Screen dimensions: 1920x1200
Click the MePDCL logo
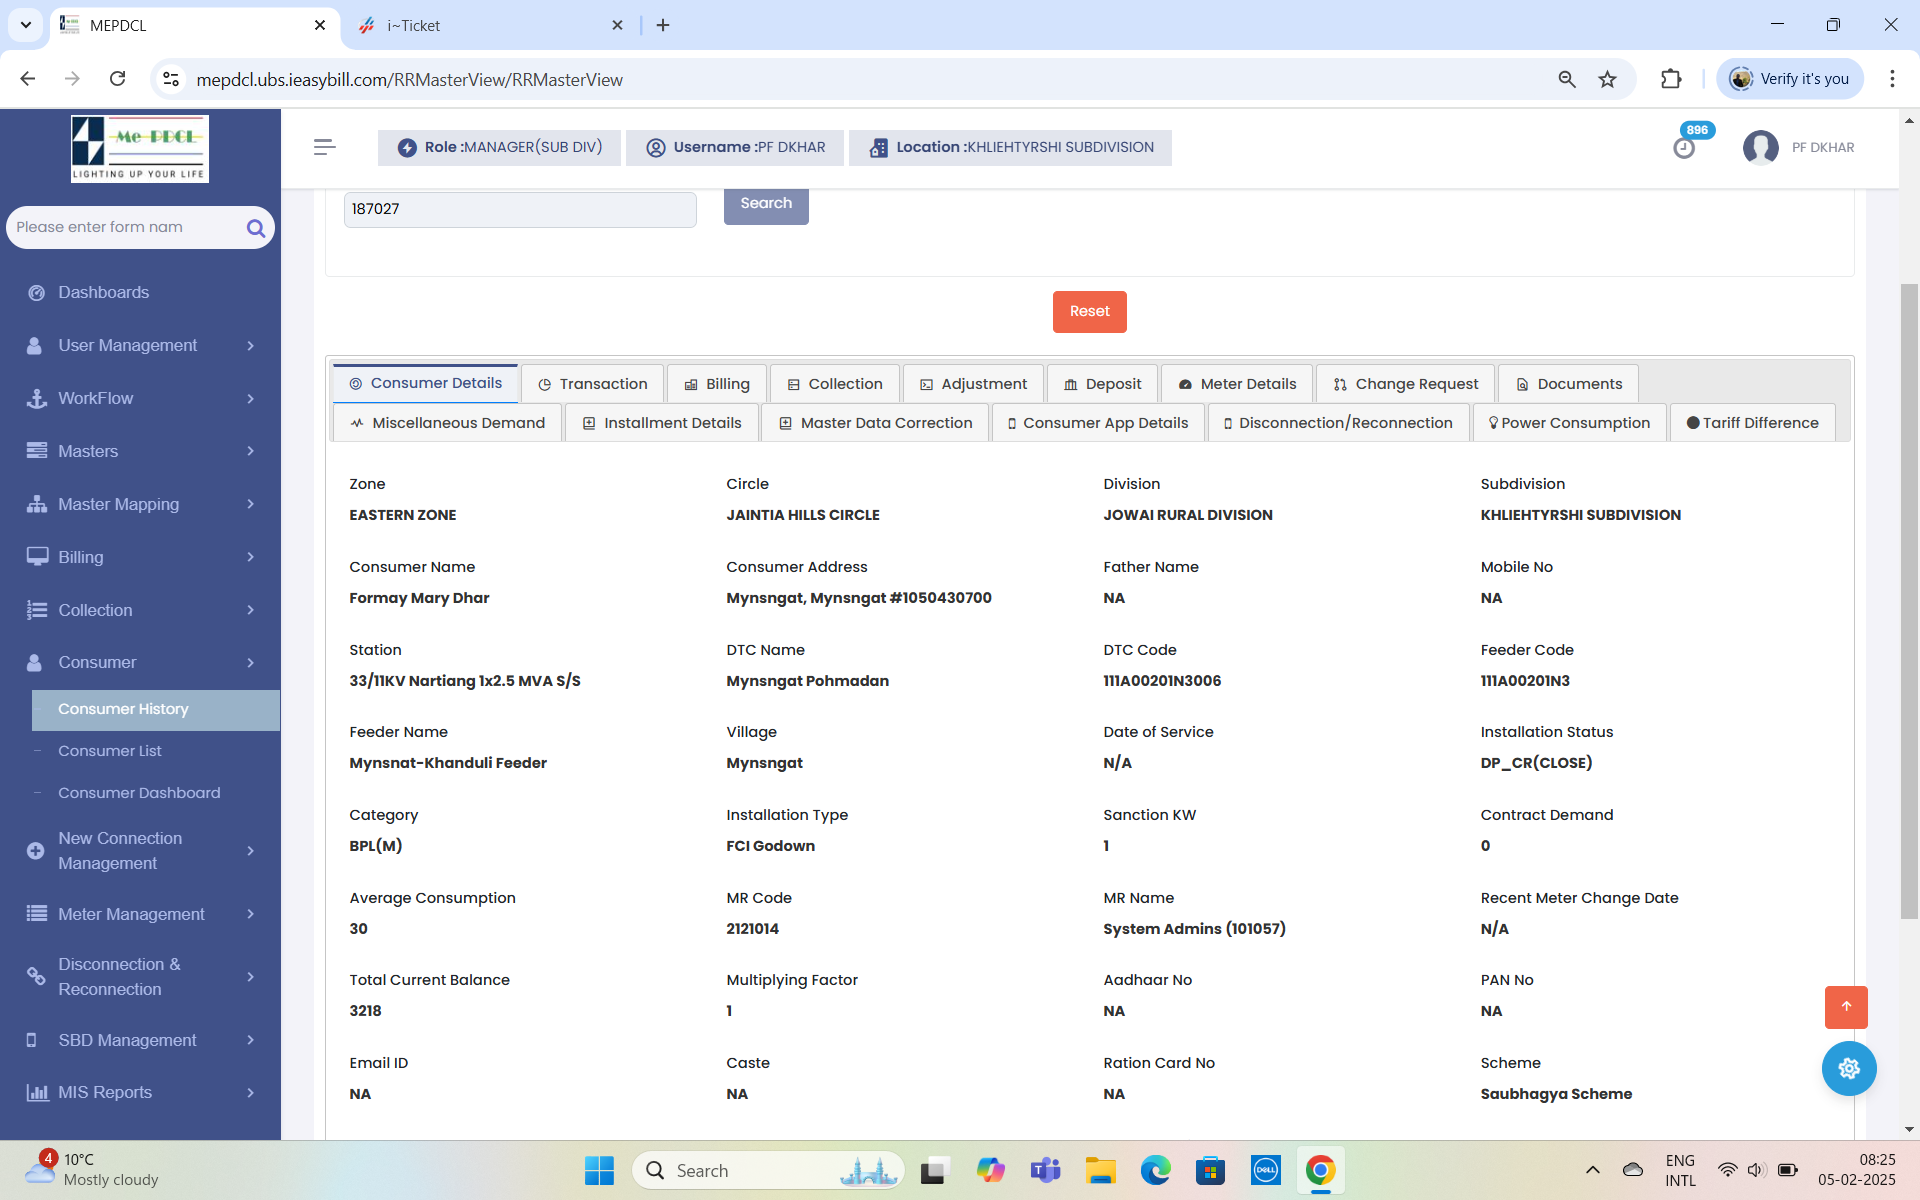click(x=140, y=148)
